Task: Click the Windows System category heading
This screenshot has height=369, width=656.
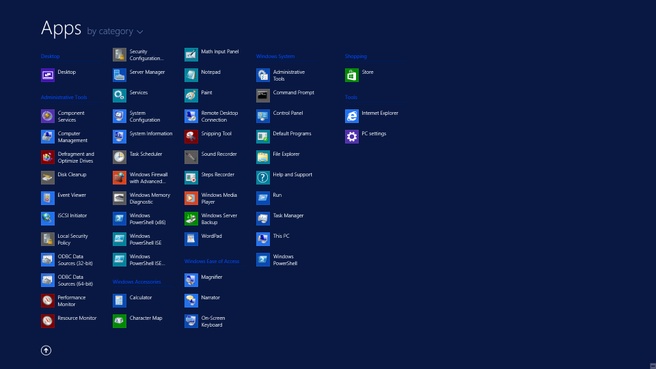Action: (x=275, y=56)
